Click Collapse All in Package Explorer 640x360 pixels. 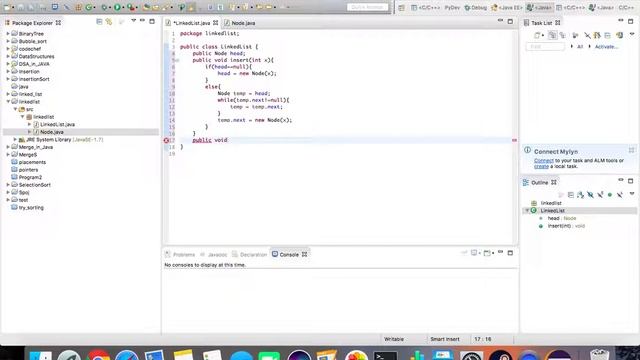point(99,22)
